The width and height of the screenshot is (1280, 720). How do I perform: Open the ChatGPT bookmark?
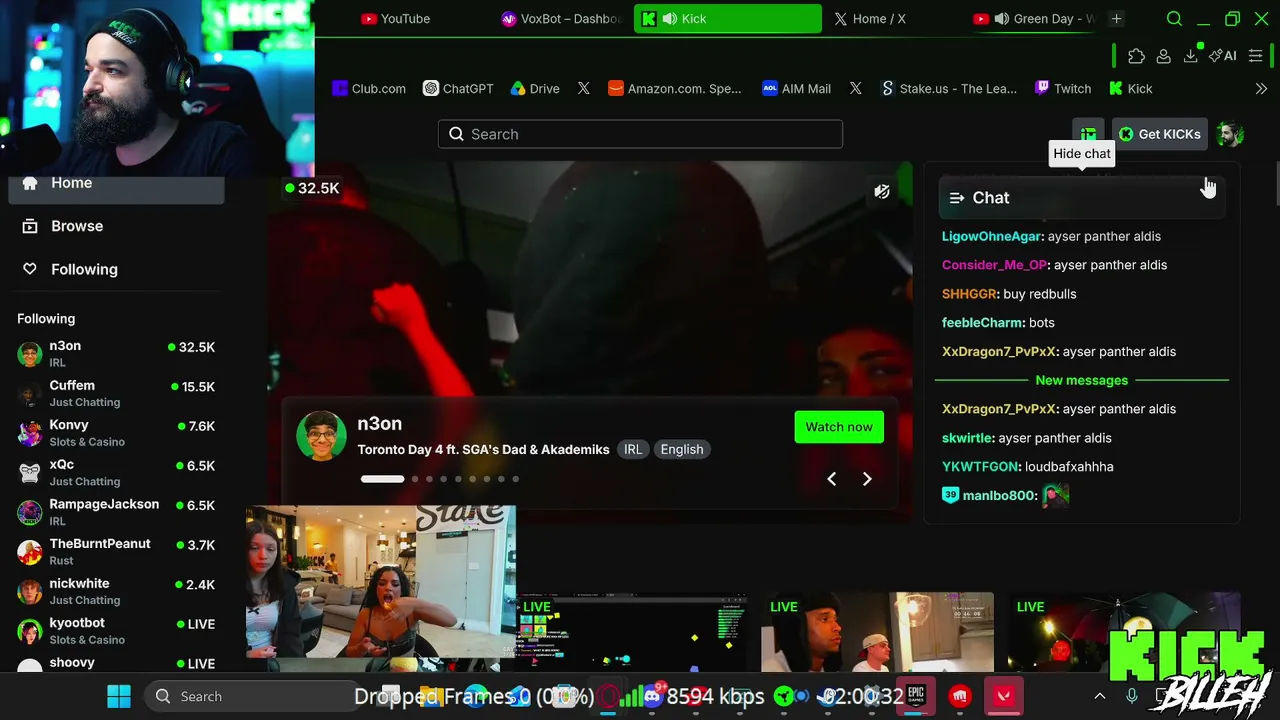(458, 89)
